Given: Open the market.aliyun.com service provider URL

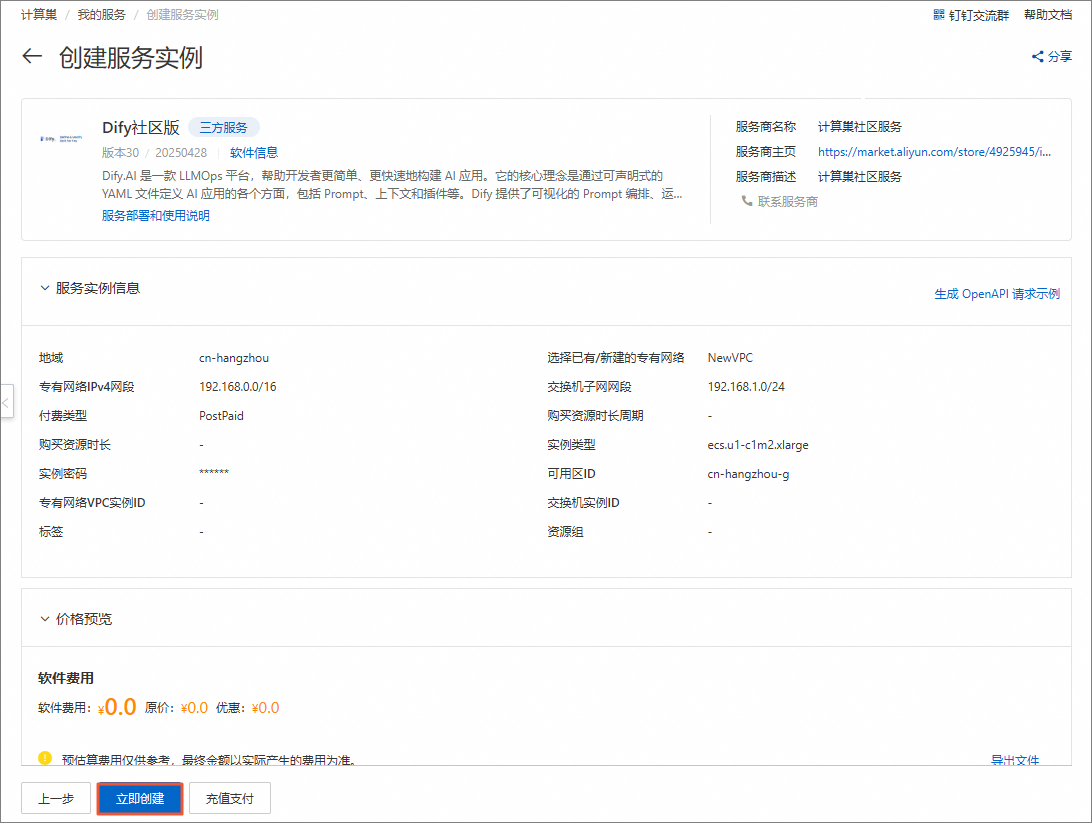Looking at the screenshot, I should (x=935, y=152).
